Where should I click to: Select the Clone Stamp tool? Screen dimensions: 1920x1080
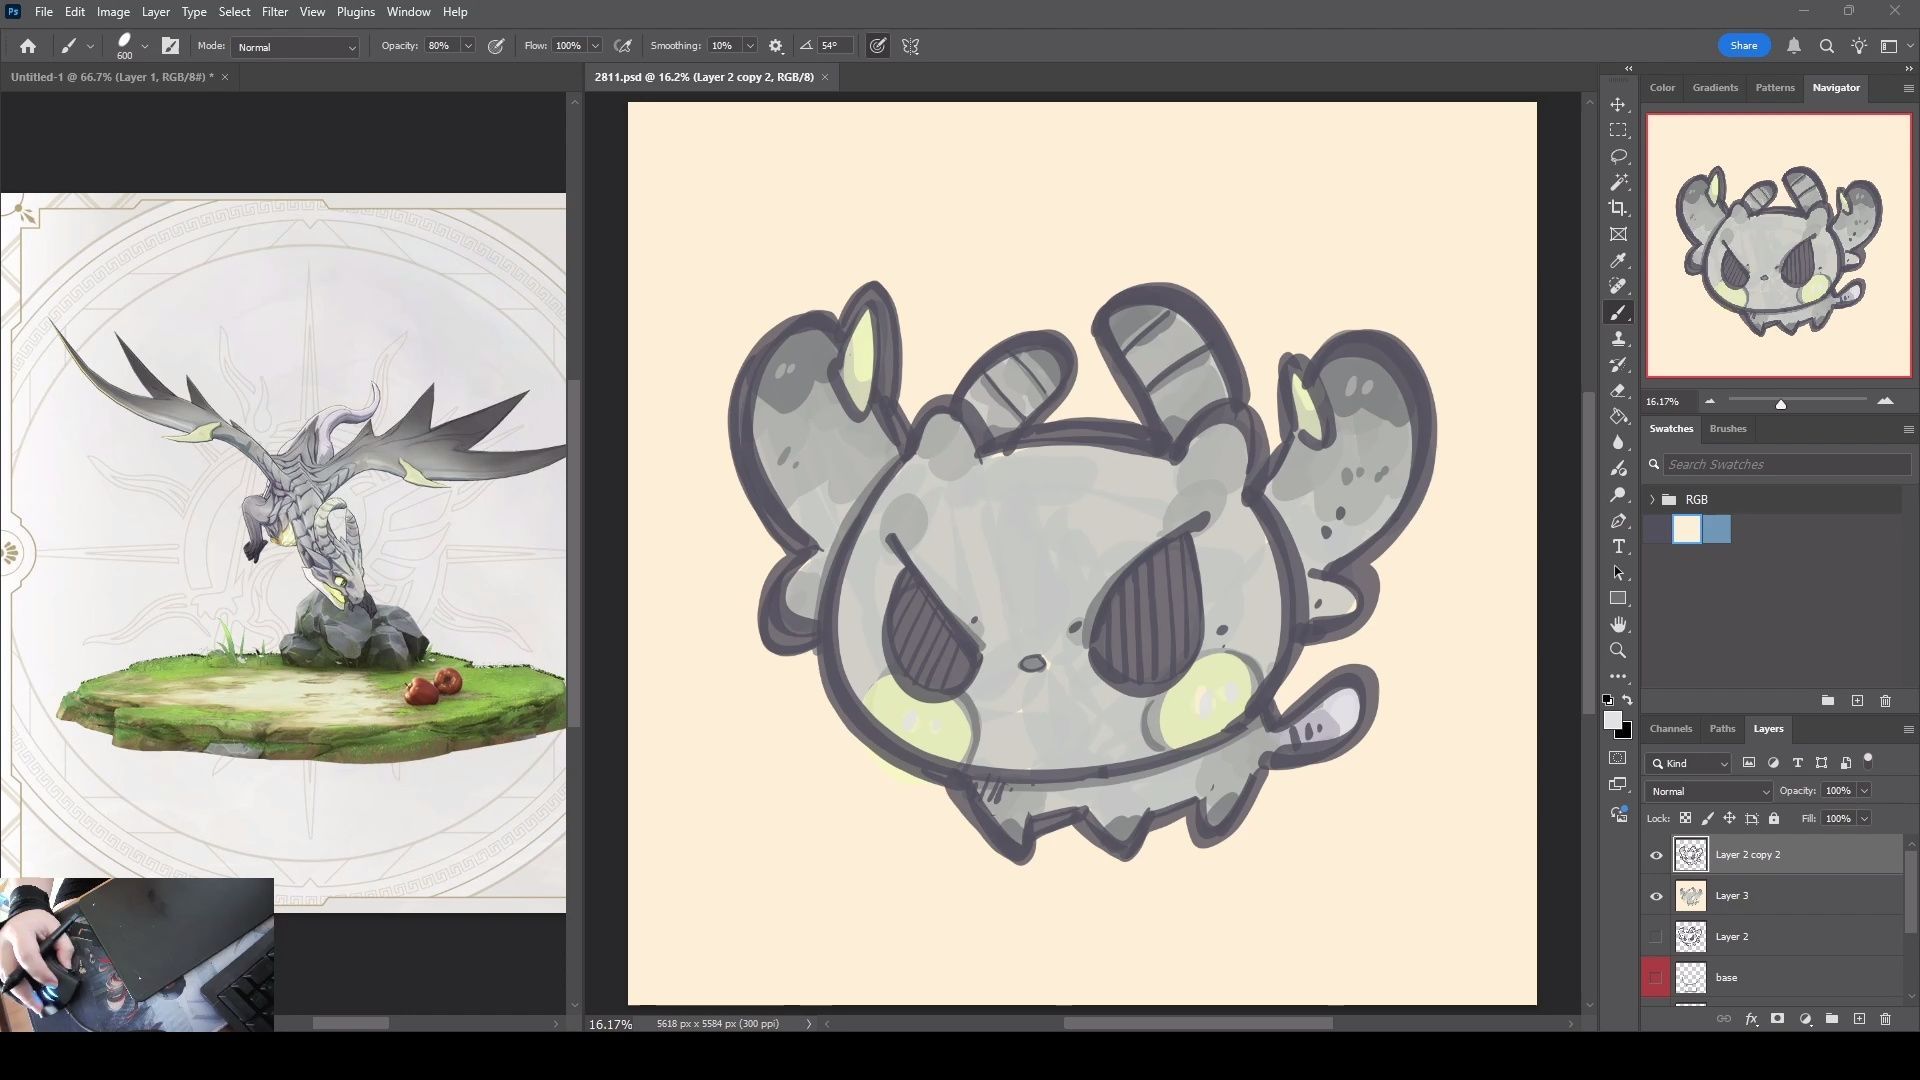[x=1618, y=339]
